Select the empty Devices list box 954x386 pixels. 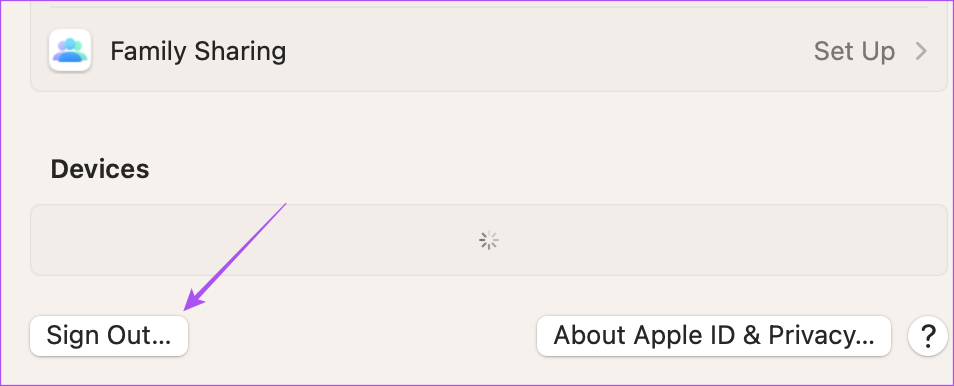489,240
